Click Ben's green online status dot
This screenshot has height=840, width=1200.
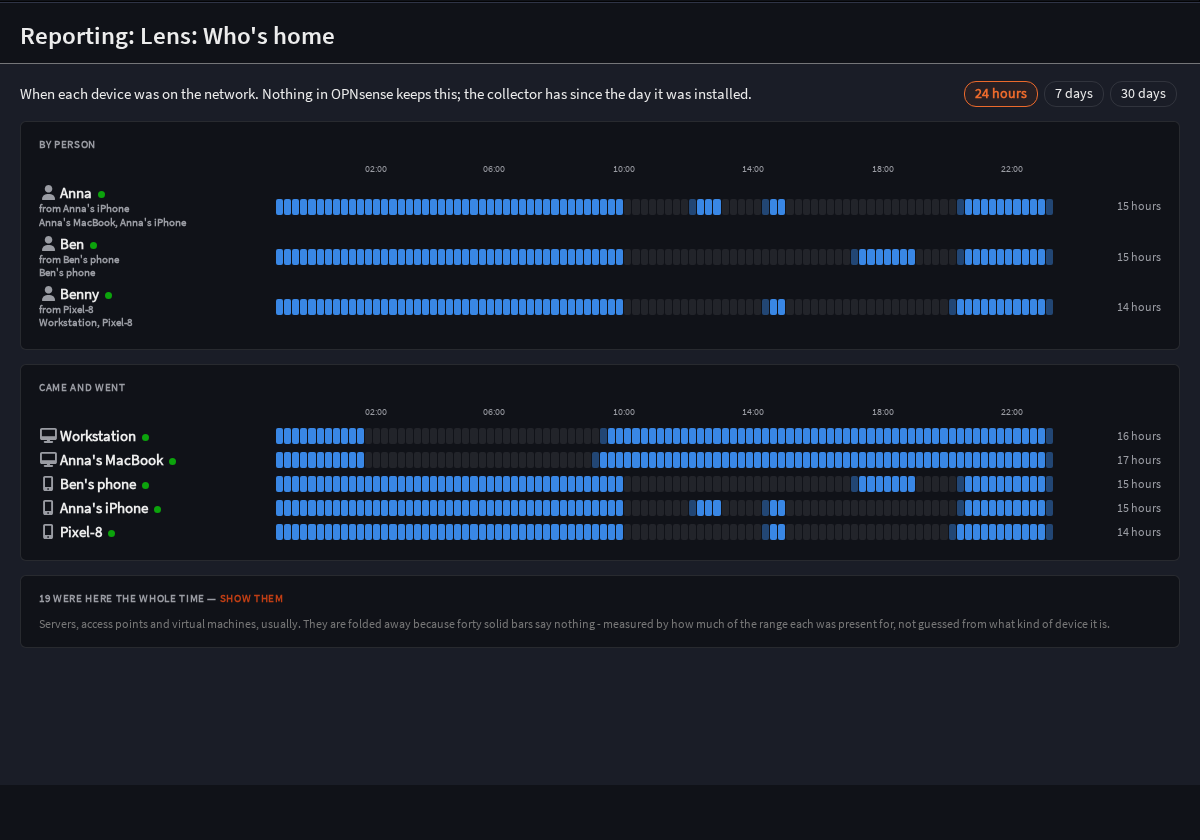click(x=94, y=245)
